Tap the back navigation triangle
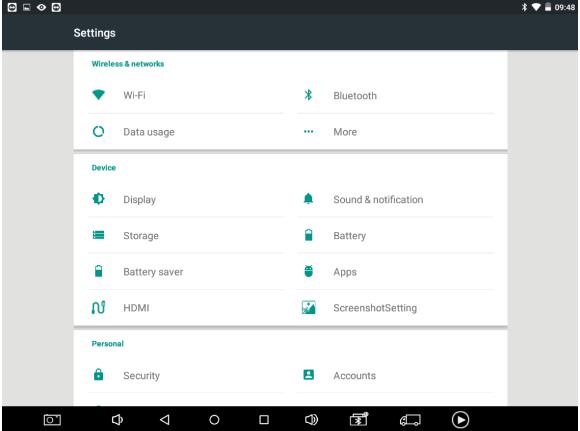 point(165,420)
